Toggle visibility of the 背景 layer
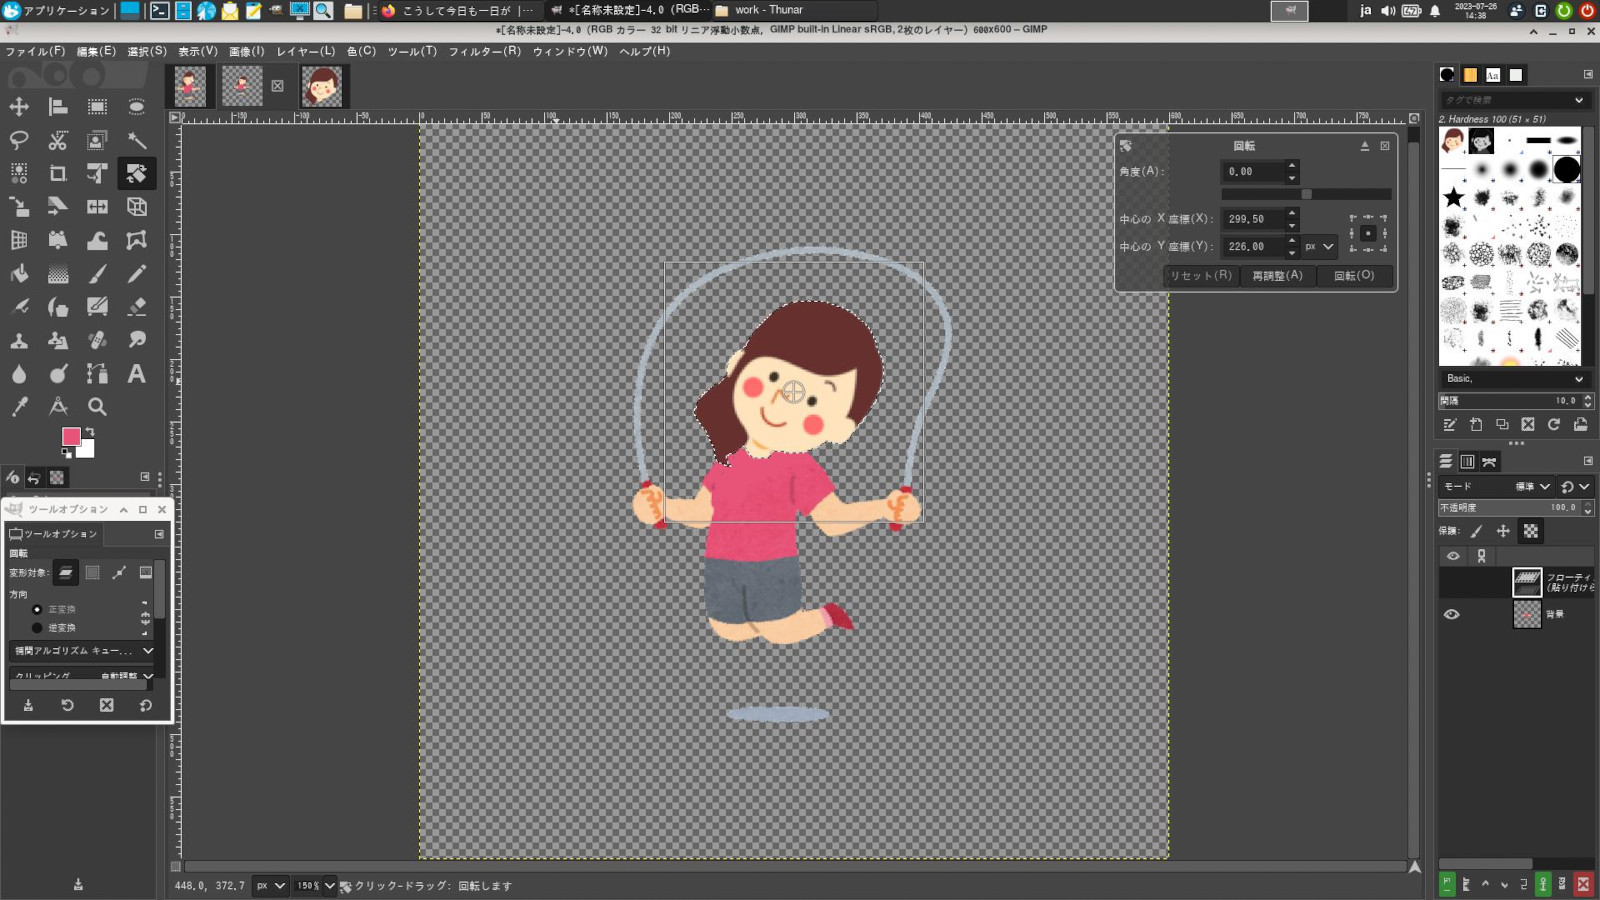Viewport: 1600px width, 900px height. [1452, 614]
